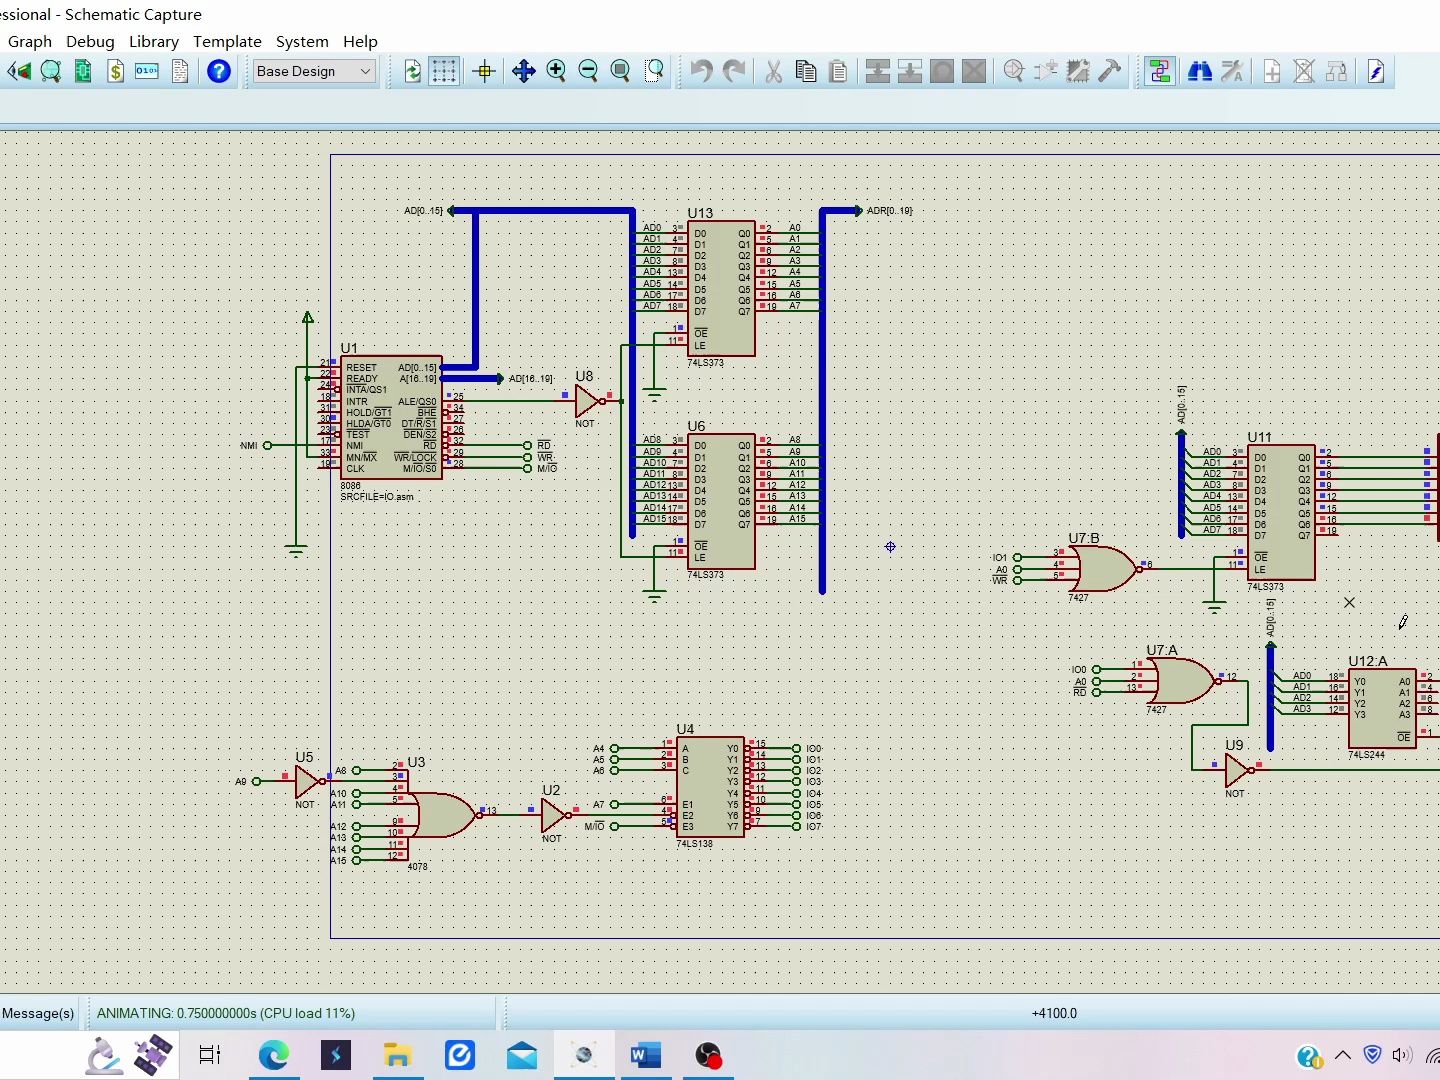The image size is (1440, 1080).
Task: Toggle the grid dots display button
Action: (x=444, y=71)
